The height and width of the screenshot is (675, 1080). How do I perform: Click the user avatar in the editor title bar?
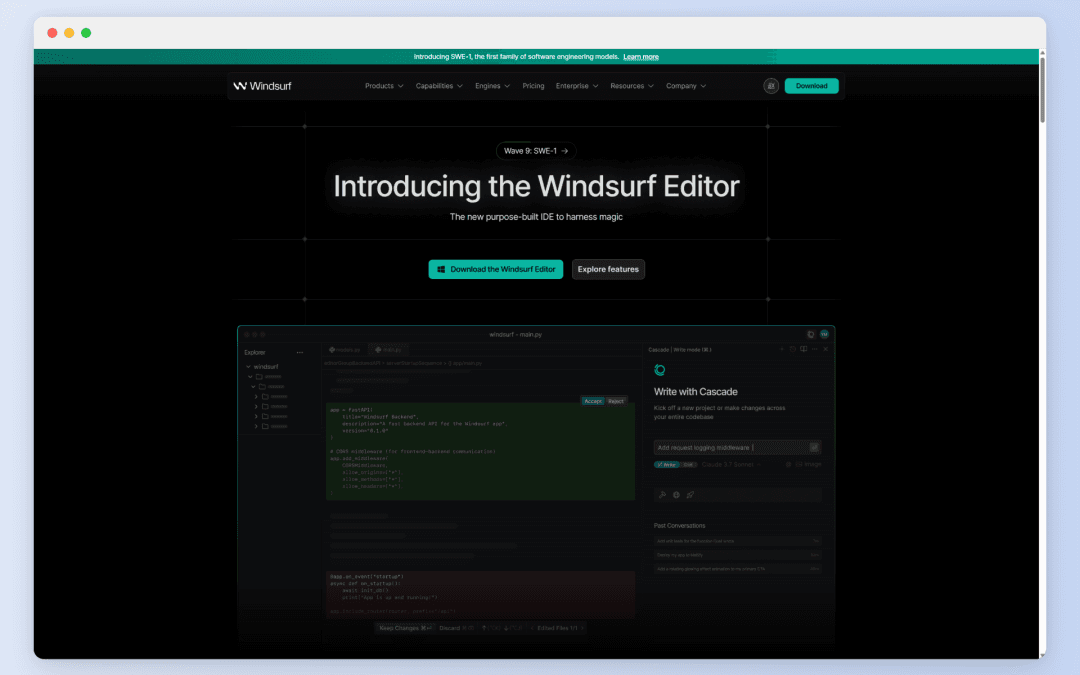(824, 334)
